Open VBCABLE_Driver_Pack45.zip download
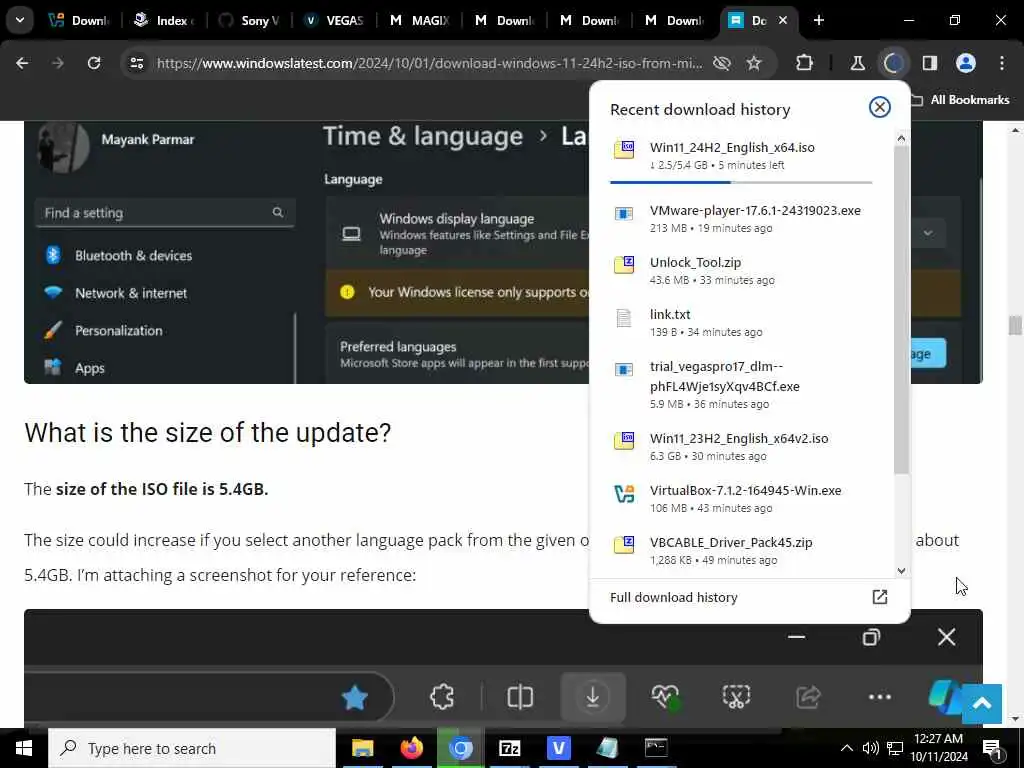The width and height of the screenshot is (1024, 768). click(741, 551)
